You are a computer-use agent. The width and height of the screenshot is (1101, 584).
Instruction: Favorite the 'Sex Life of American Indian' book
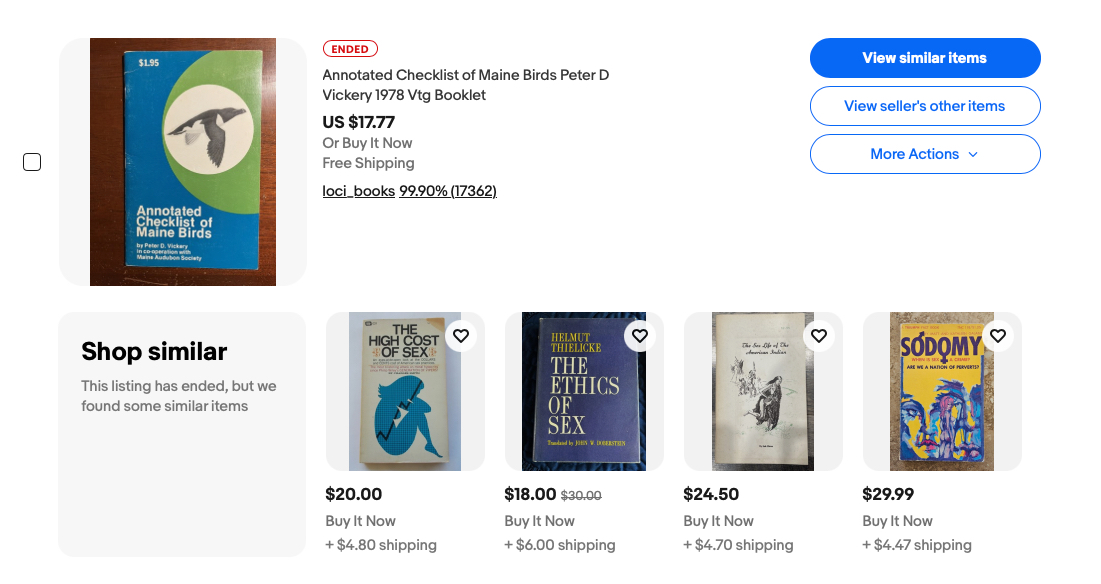click(819, 336)
